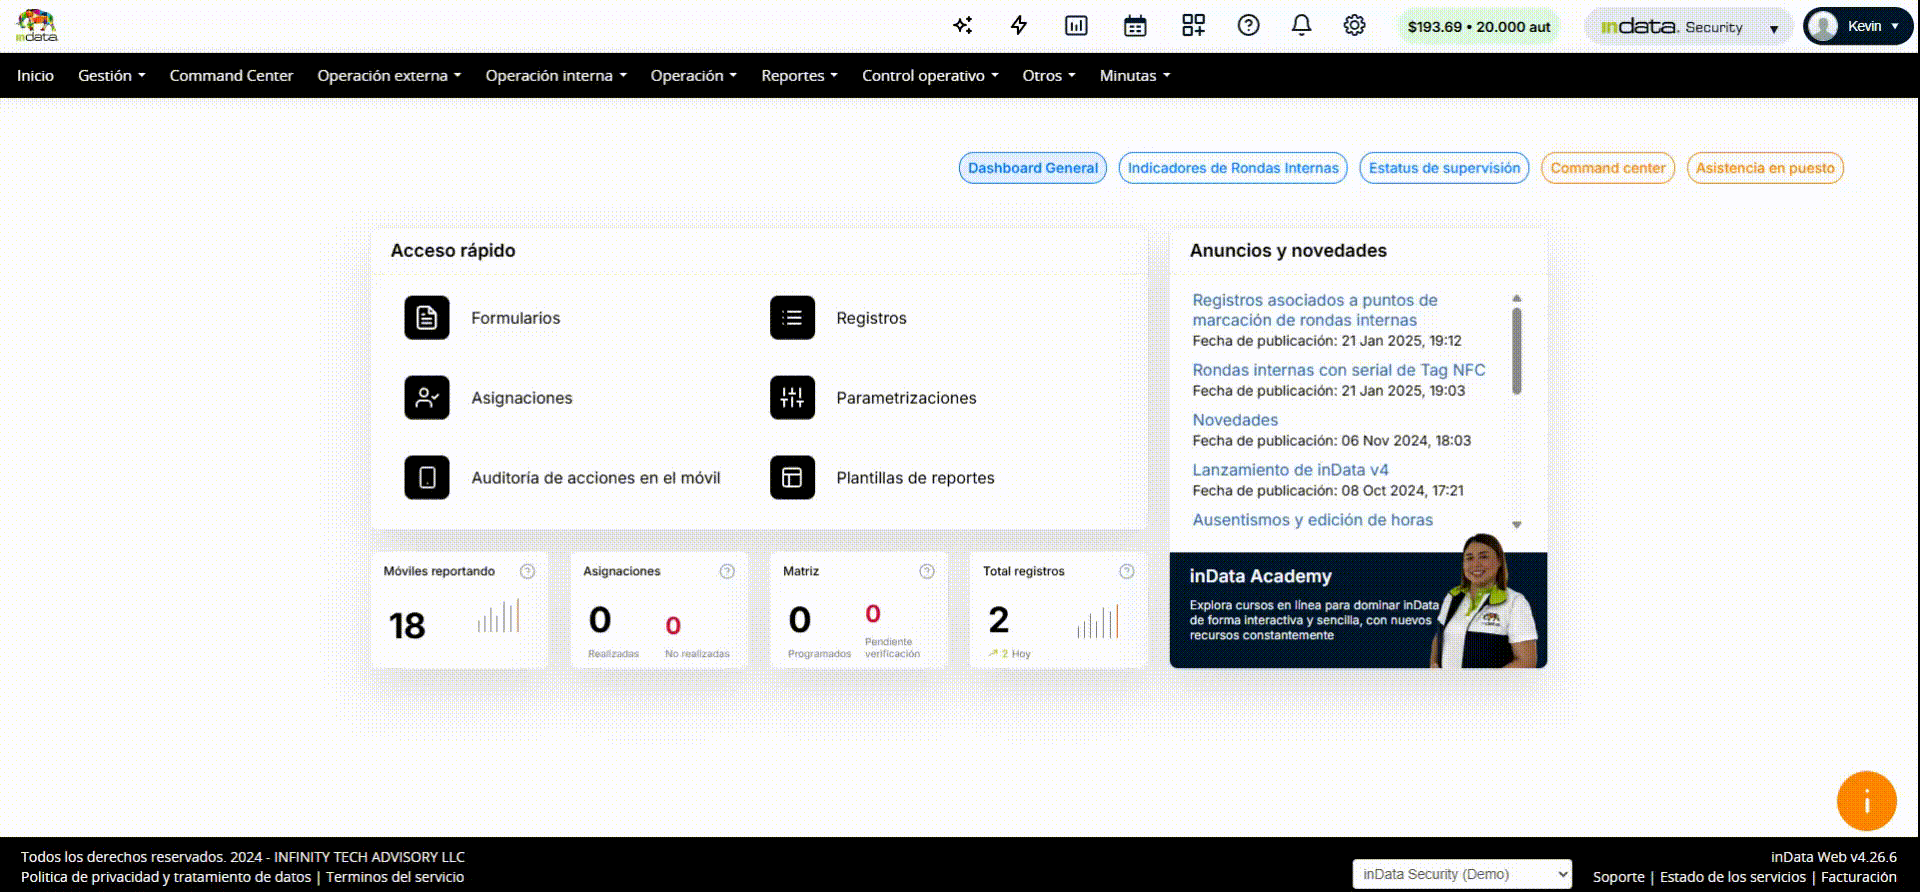Open the inData Security (Demo) selector
1920x892 pixels.
click(x=1461, y=874)
